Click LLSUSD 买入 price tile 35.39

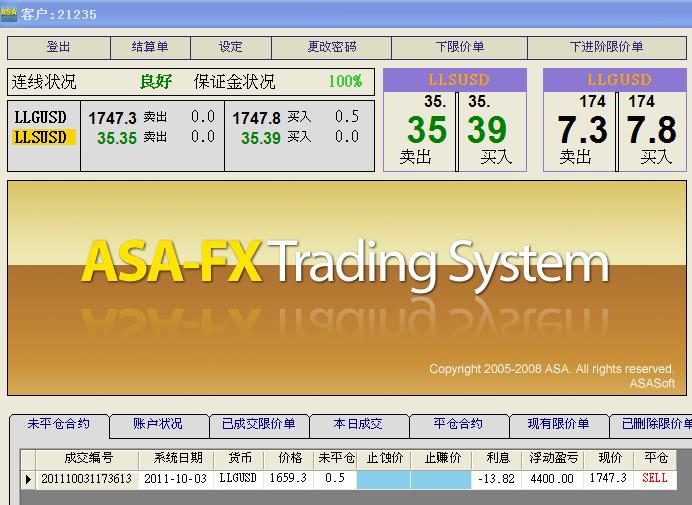coord(492,132)
